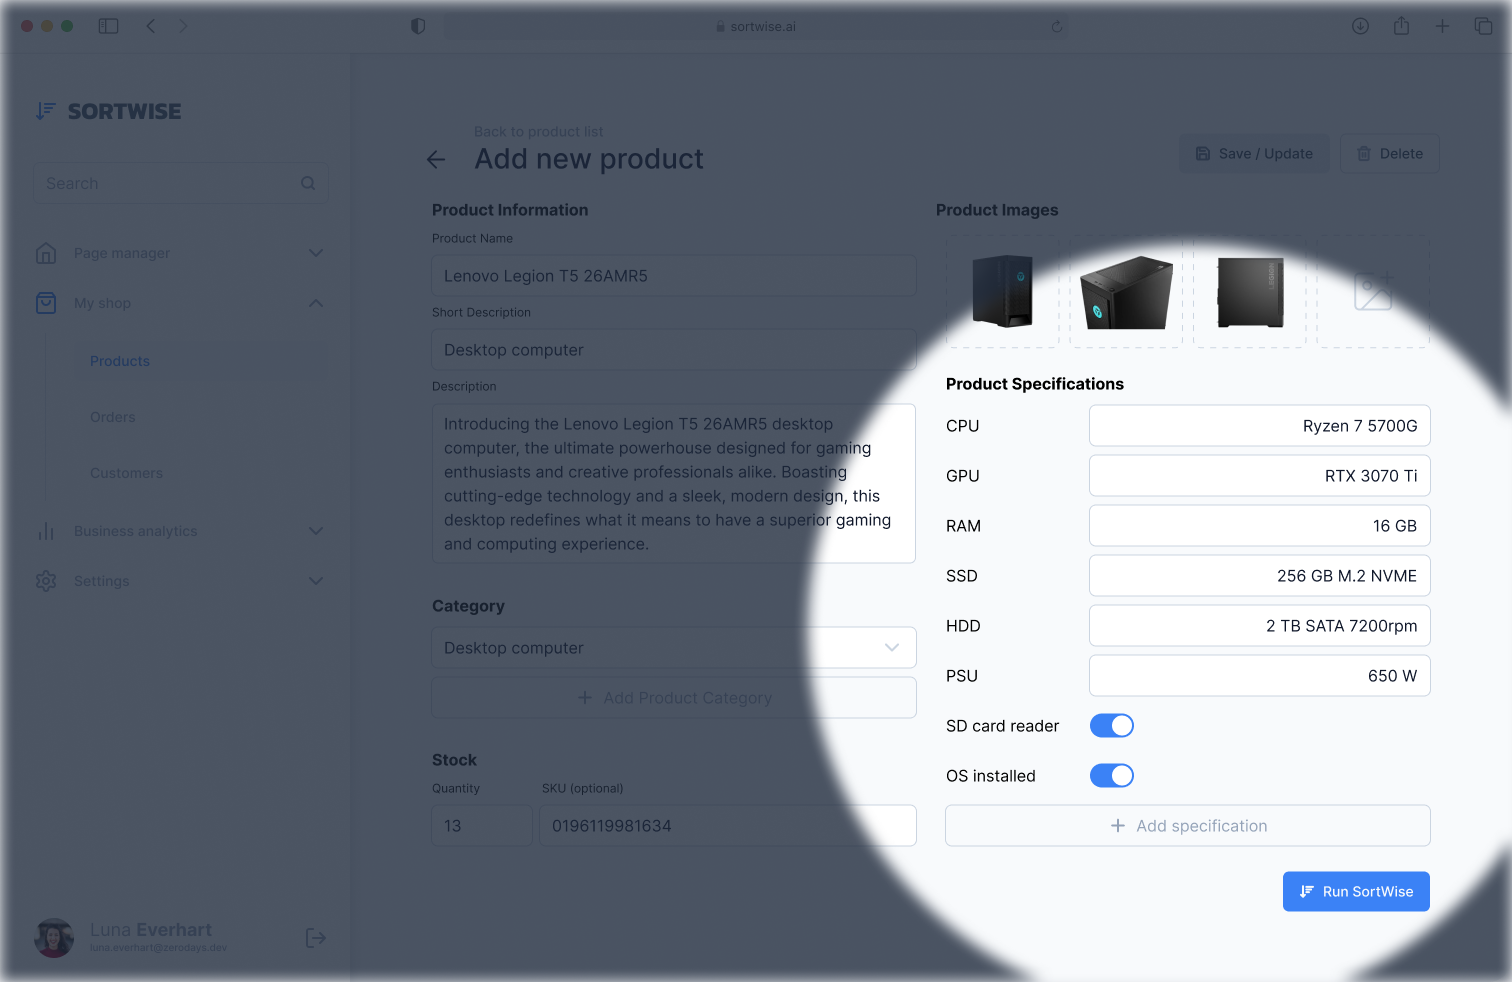Toggle the browser shield icon
Image resolution: width=1512 pixels, height=982 pixels.
pos(417,26)
